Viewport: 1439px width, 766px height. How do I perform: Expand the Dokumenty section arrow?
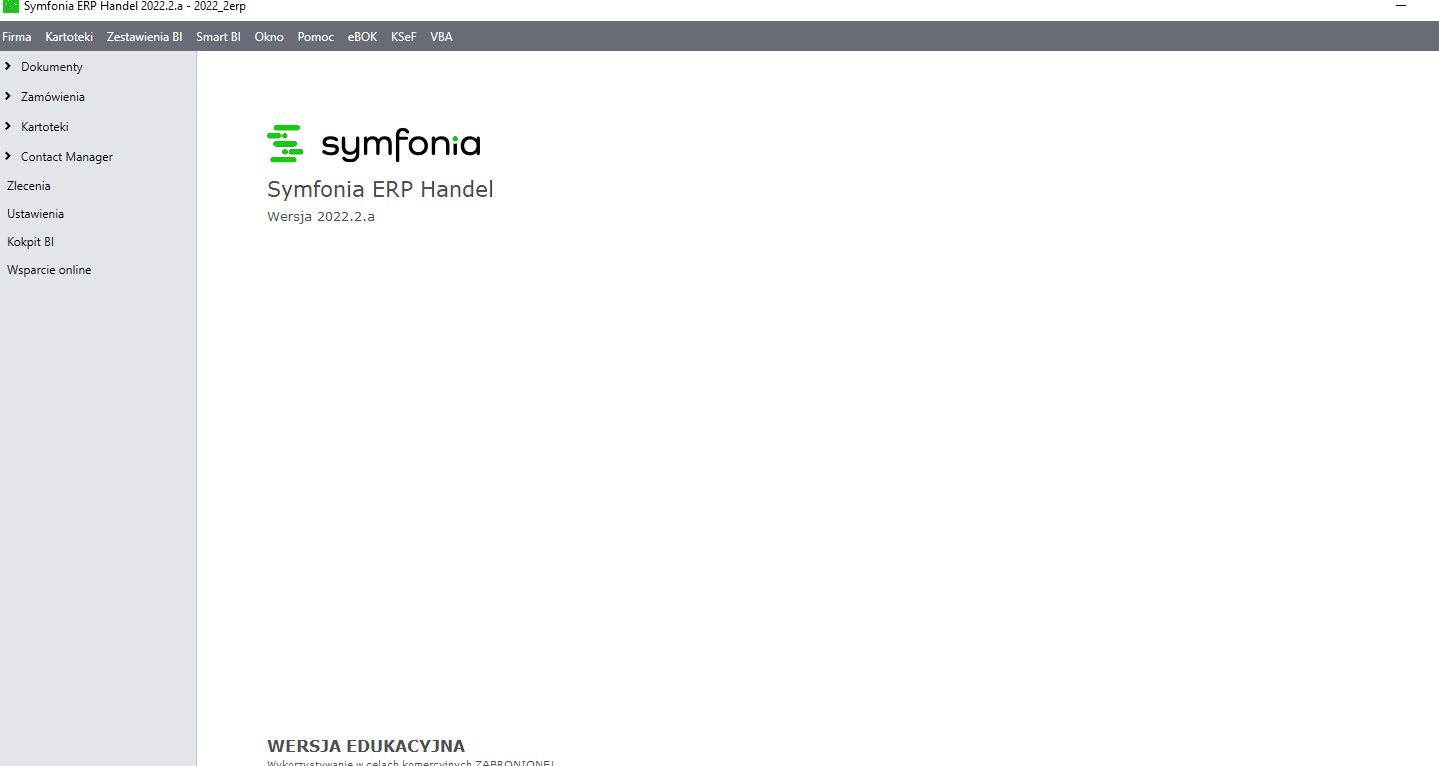(8, 67)
